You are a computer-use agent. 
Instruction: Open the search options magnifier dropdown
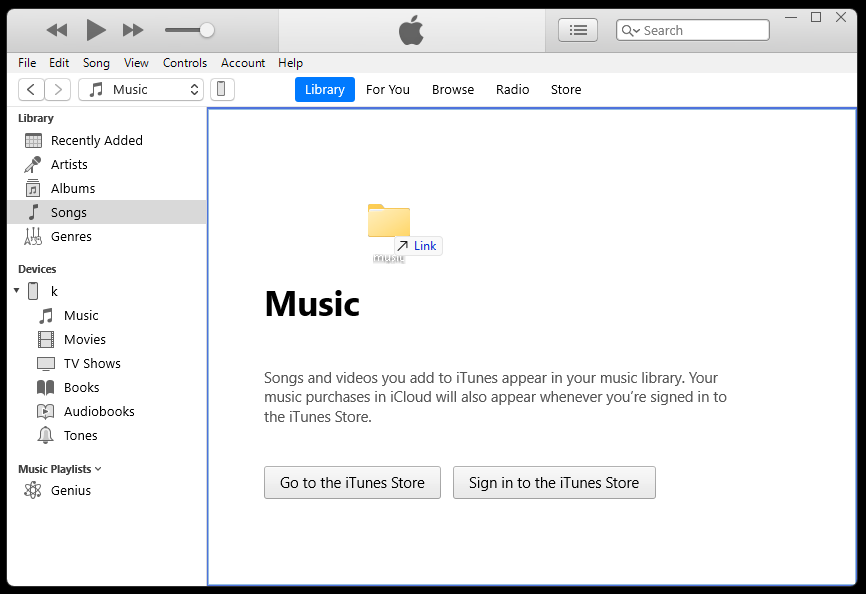630,30
